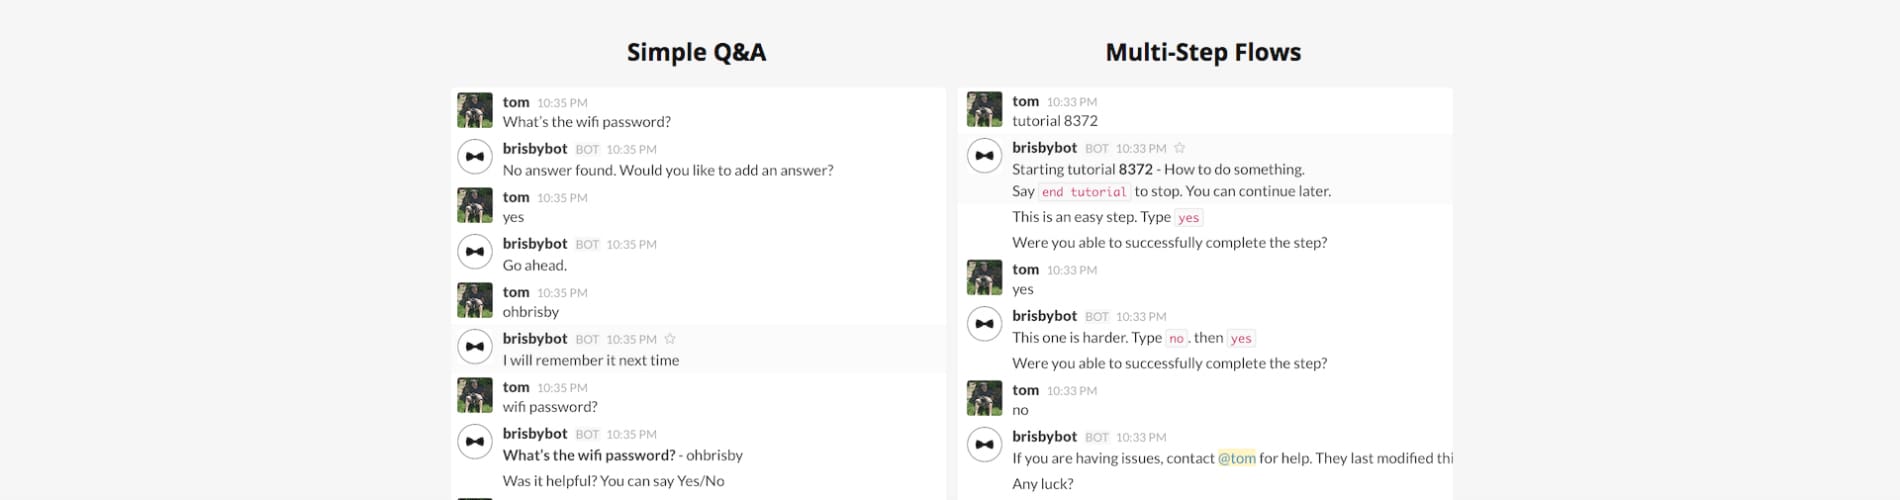
Task: Click 'brisbybot' name above 'Go ahead.'
Action: click(535, 243)
